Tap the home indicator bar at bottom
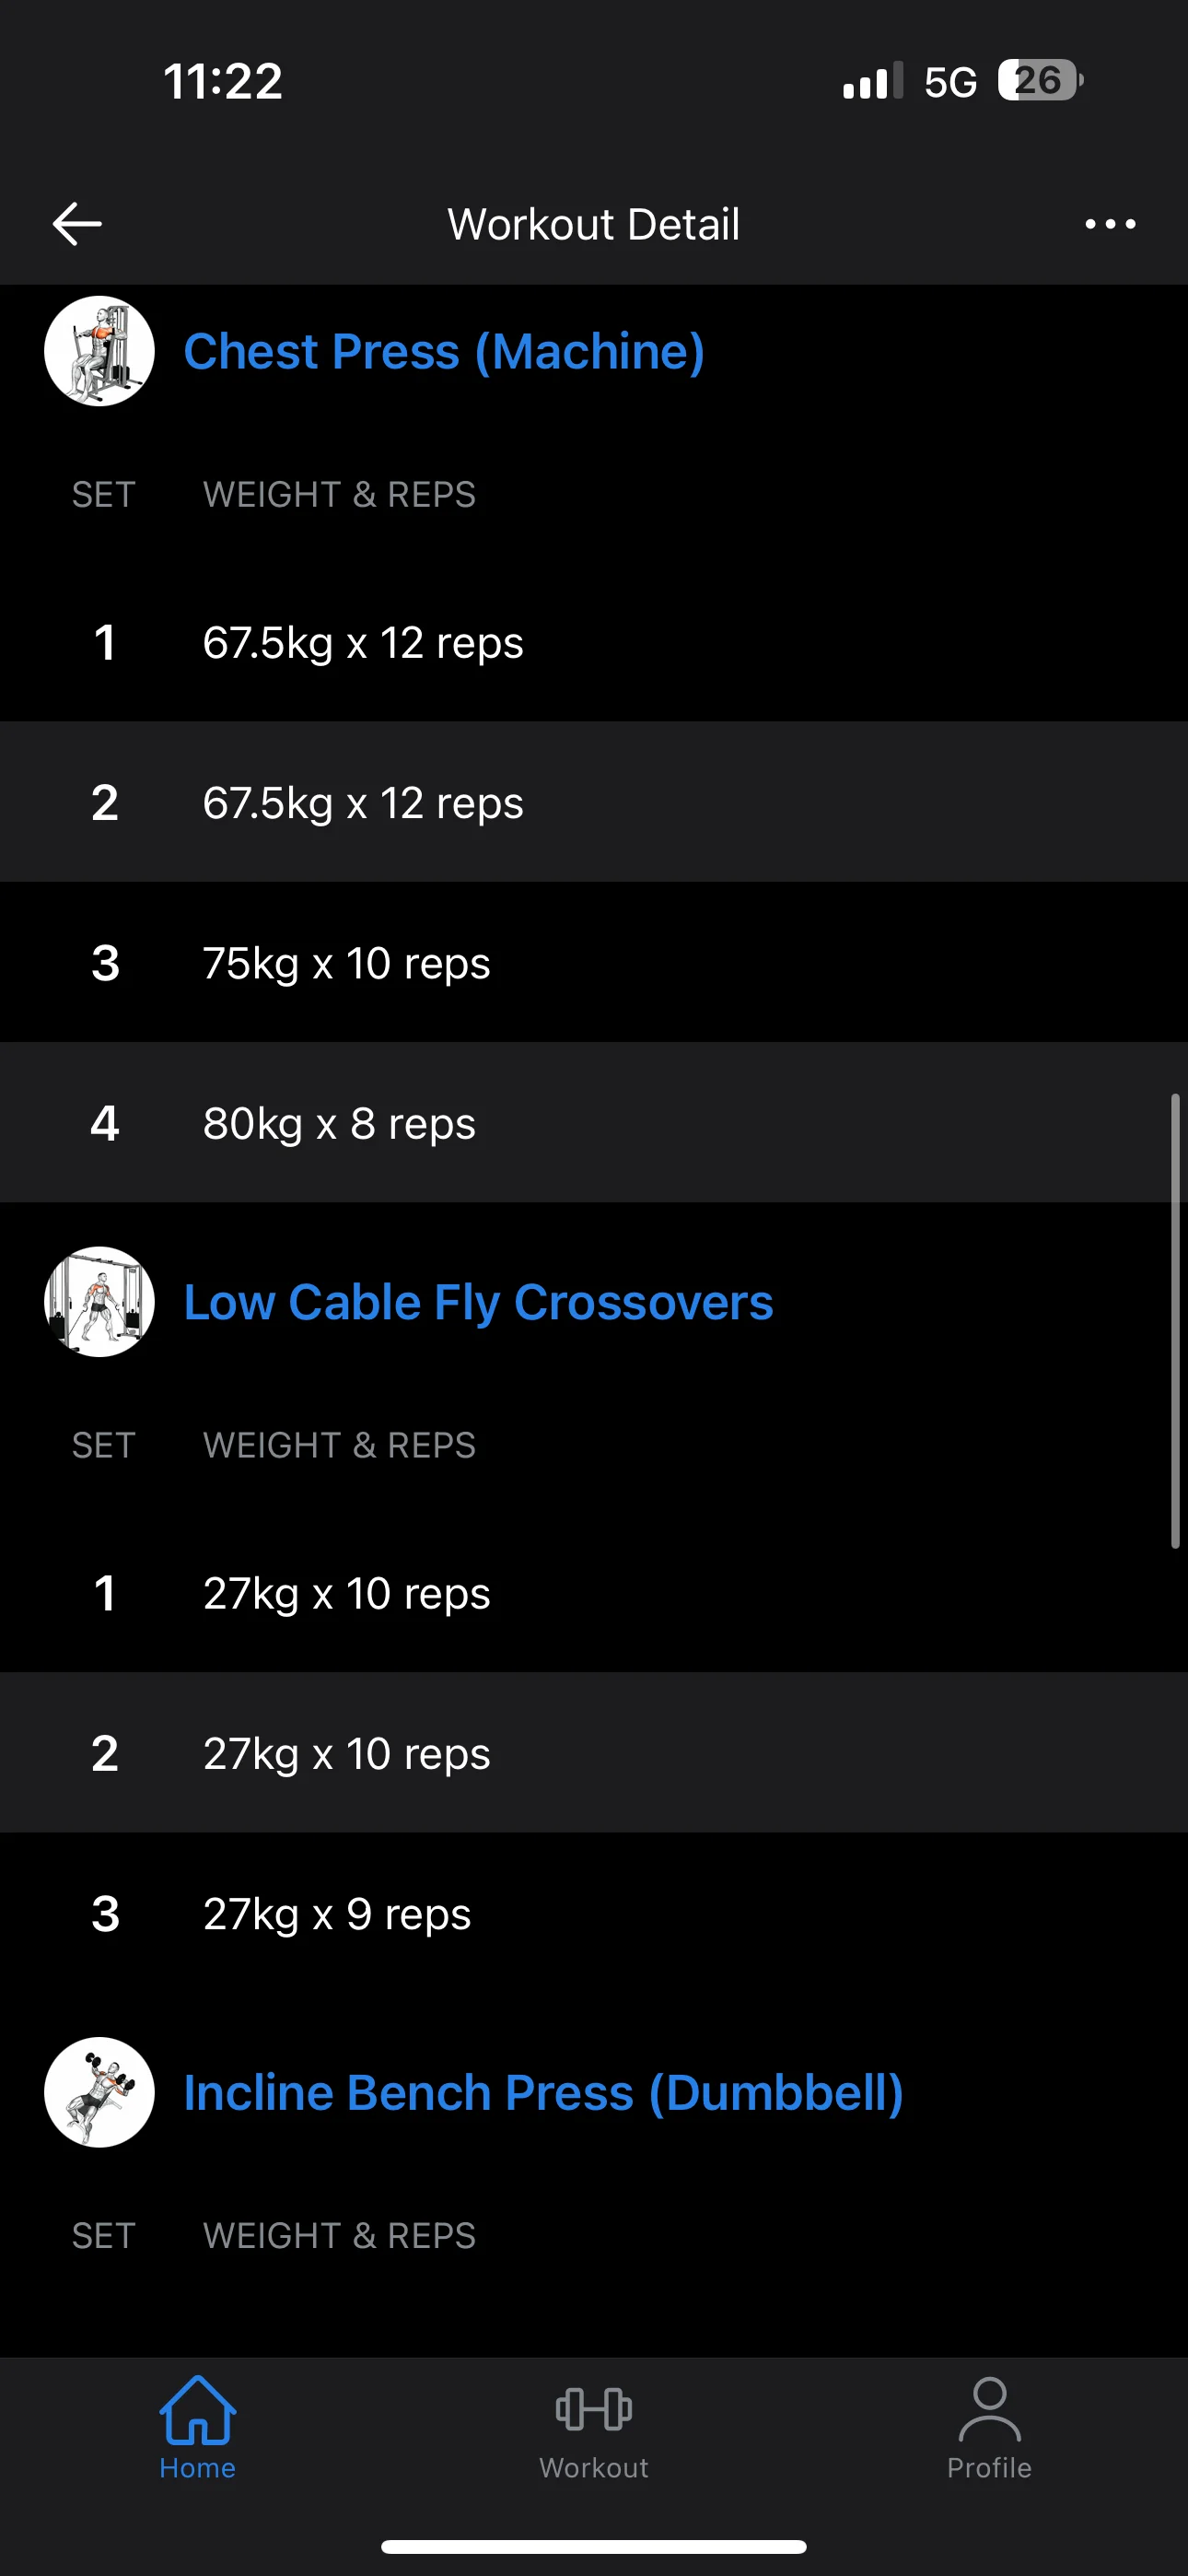This screenshot has width=1188, height=2576. tap(594, 2546)
